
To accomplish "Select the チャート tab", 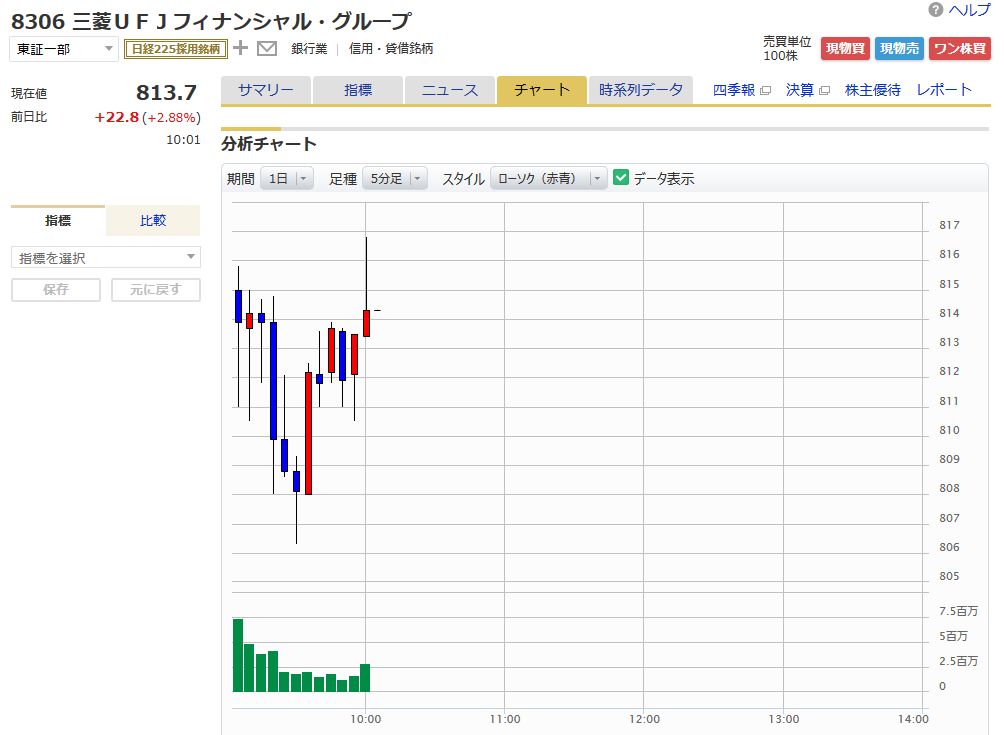I will pyautogui.click(x=542, y=90).
